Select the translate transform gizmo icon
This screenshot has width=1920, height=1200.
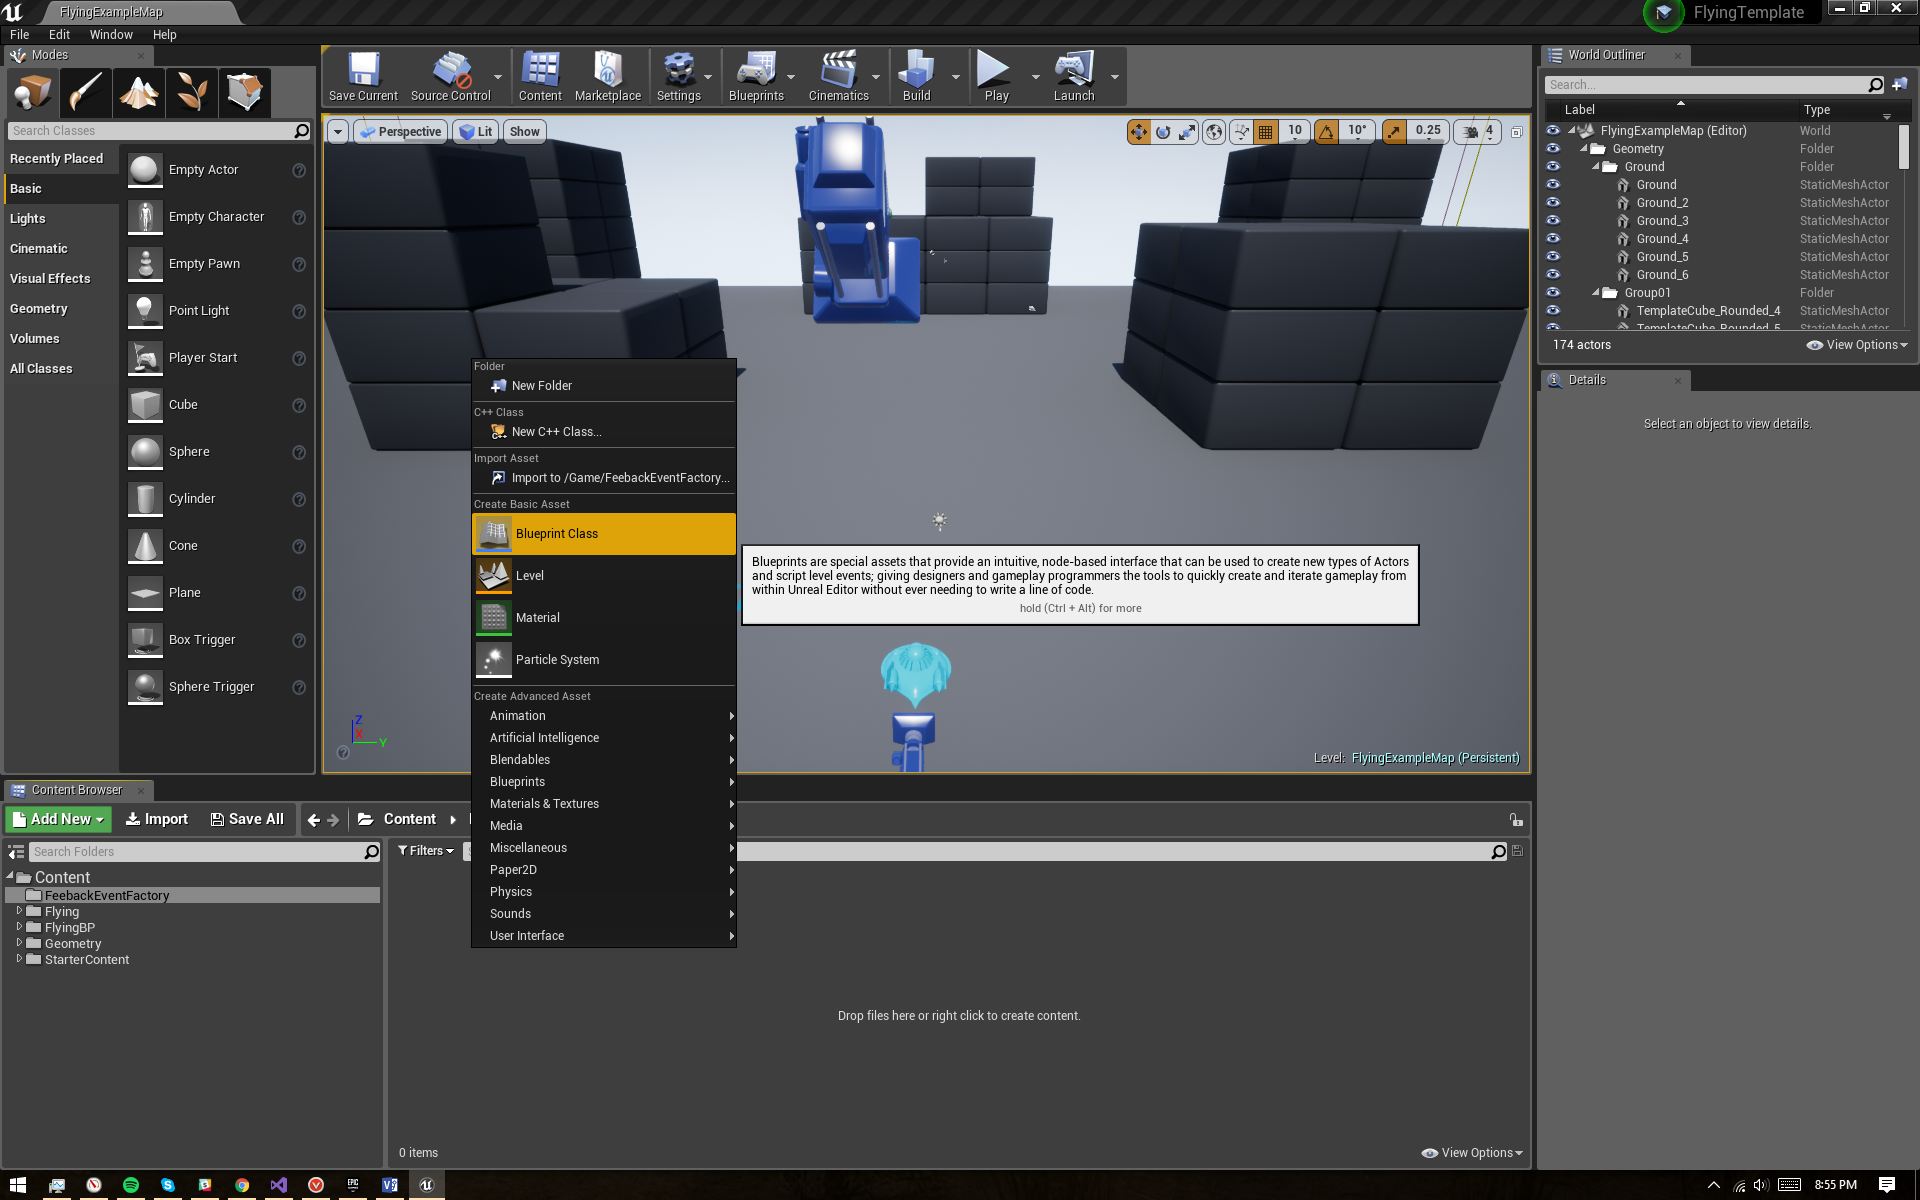1139,132
